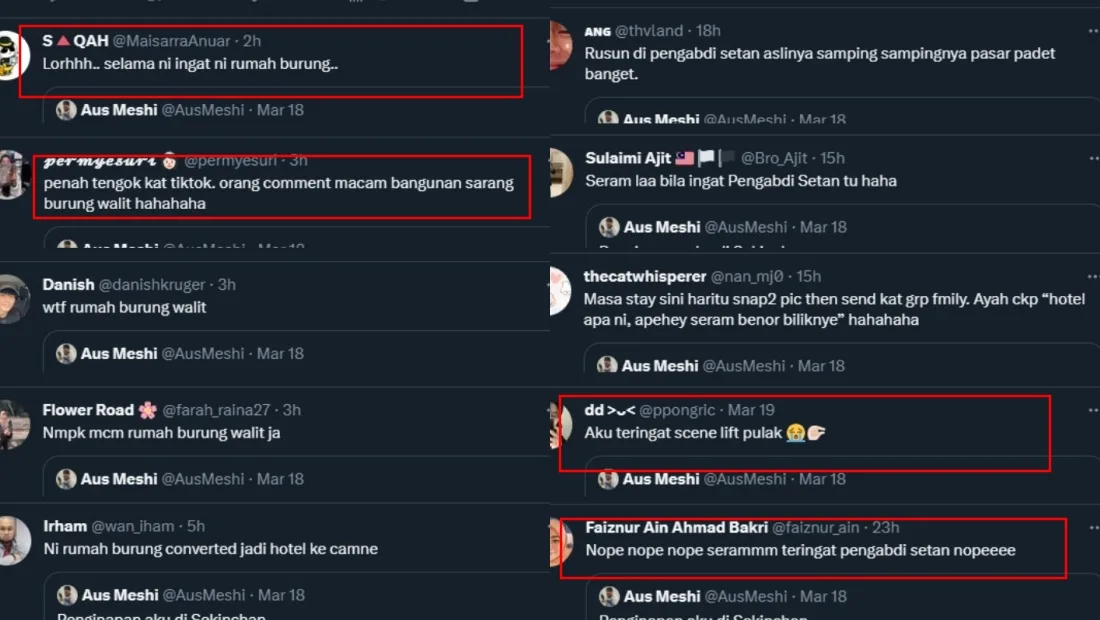The image size is (1100, 620).
Task: Click MaisarraAnuar's profile avatar
Action: pyautogui.click(x=13, y=51)
